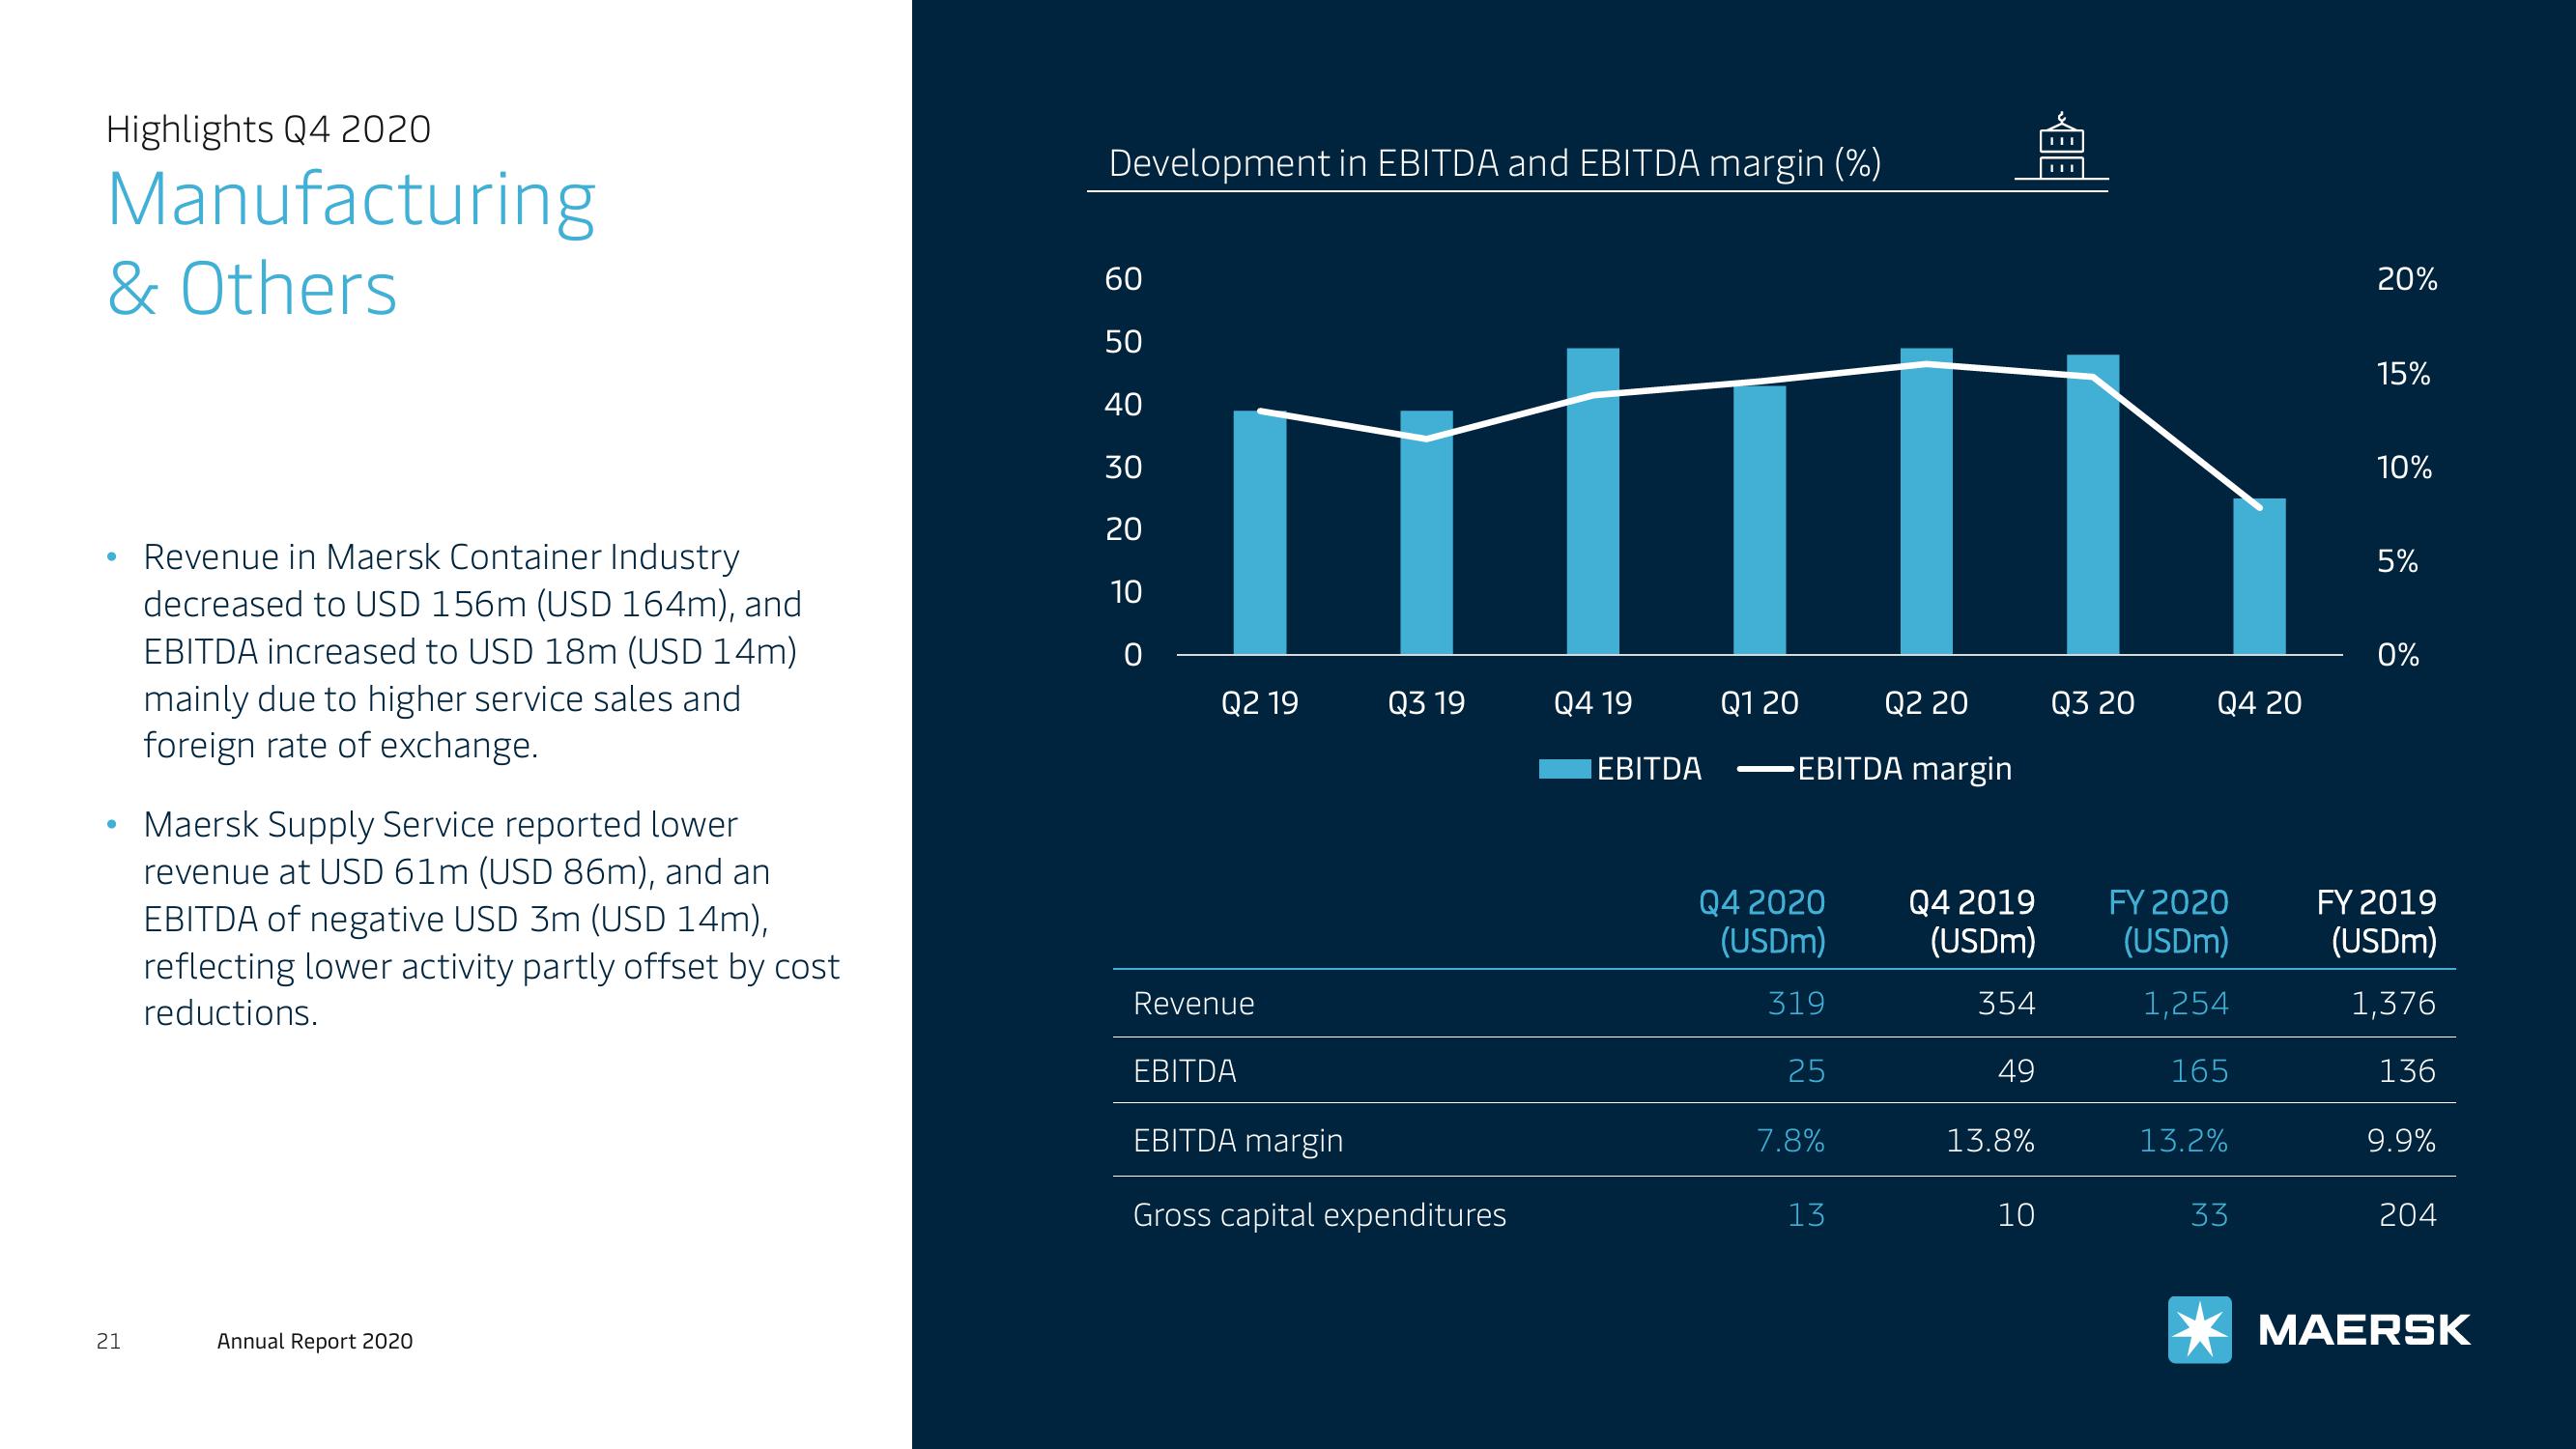Click the EBITDA margin line's Q4 20 endpoint

click(2259, 508)
